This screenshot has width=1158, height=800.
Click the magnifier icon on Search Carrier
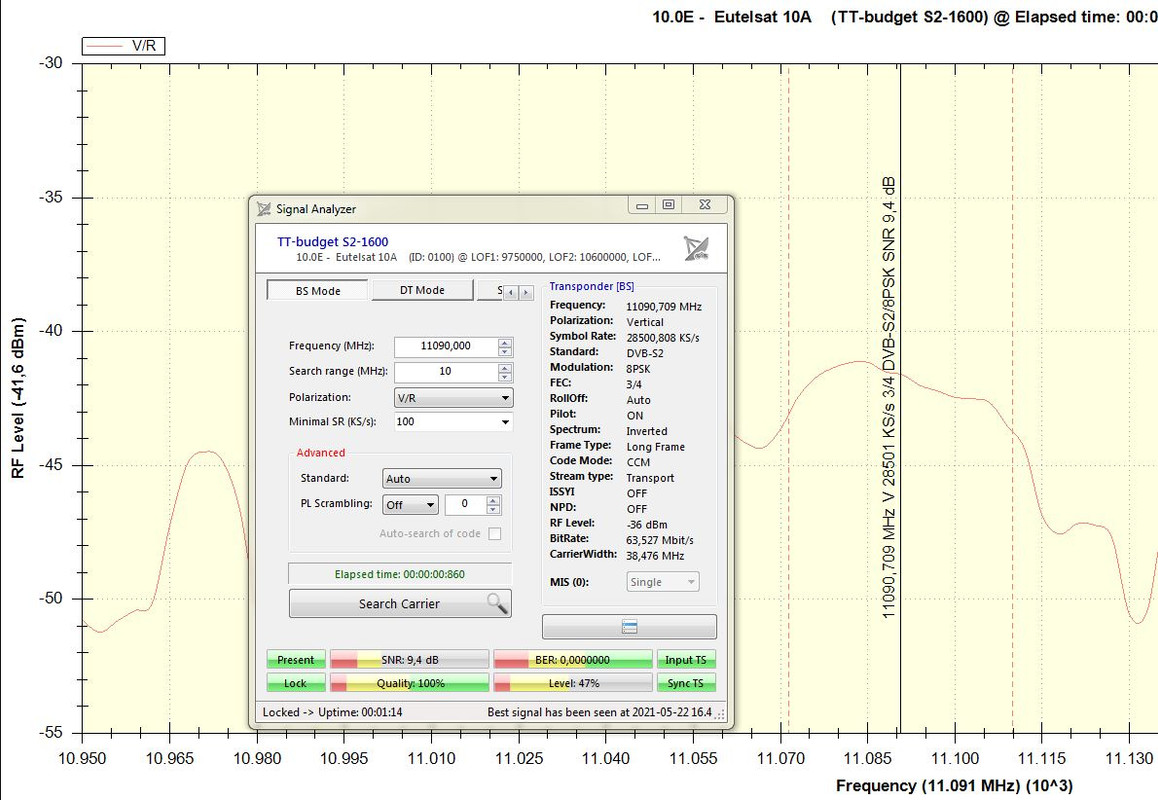497,604
